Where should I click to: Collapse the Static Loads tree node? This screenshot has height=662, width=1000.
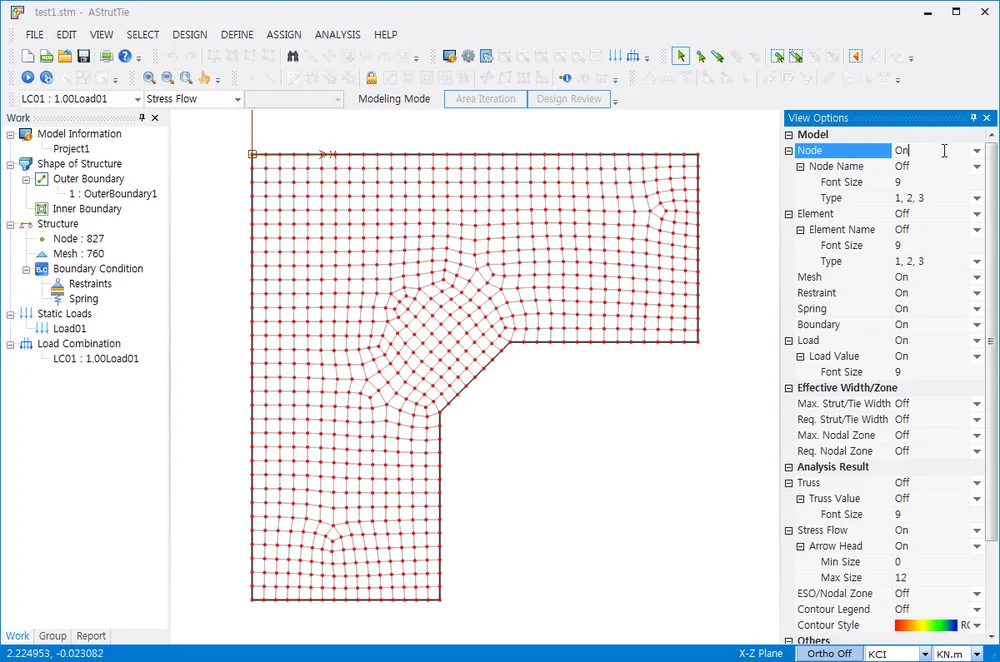click(10, 314)
